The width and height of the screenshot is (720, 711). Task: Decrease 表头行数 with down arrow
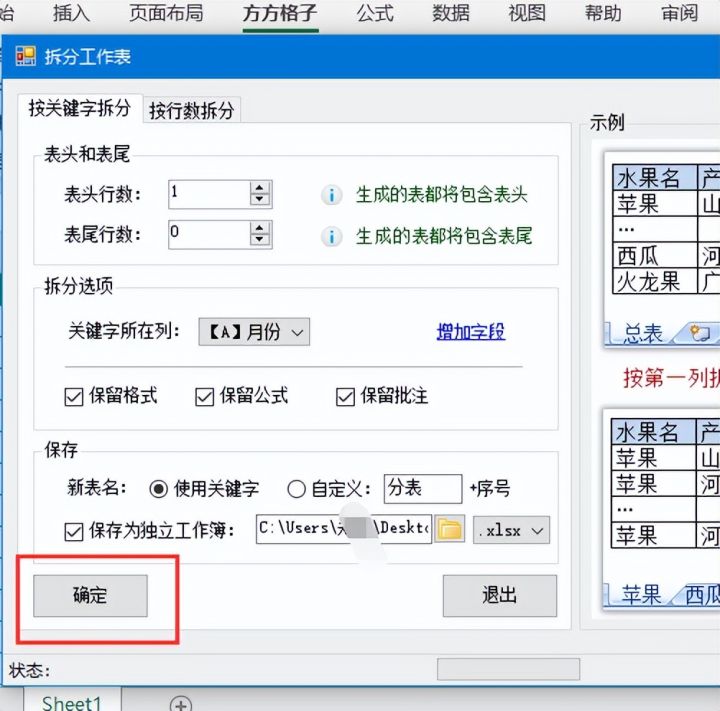click(260, 199)
